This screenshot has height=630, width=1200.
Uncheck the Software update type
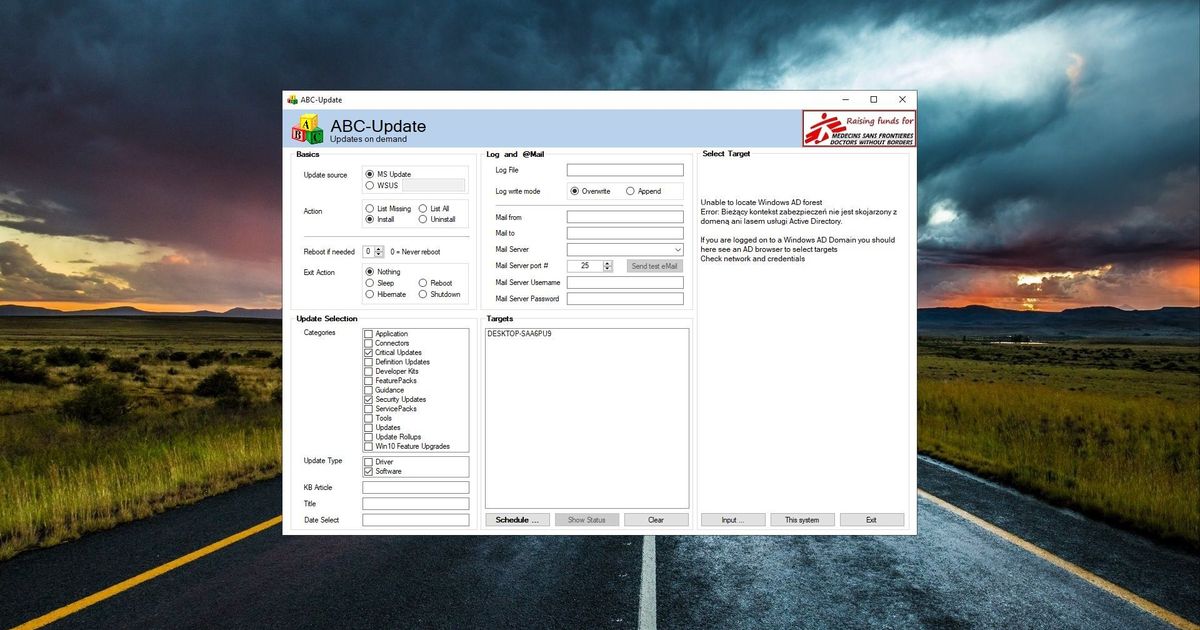click(368, 471)
